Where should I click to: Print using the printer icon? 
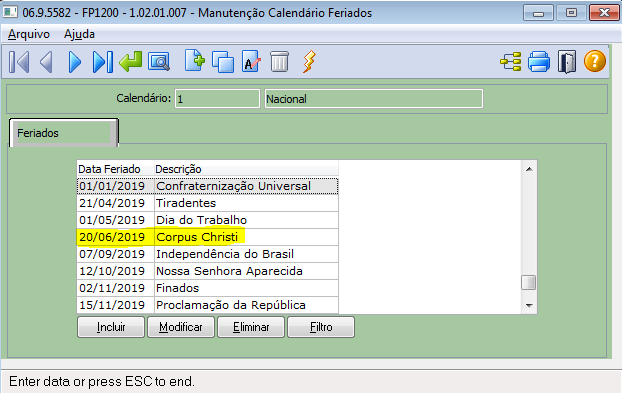(539, 62)
